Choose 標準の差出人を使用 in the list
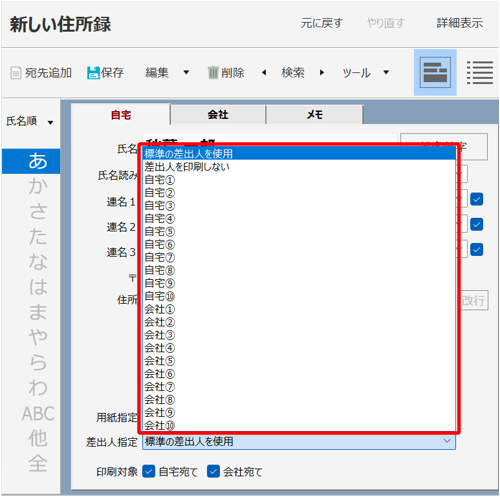This screenshot has height=497, width=500. point(299,154)
